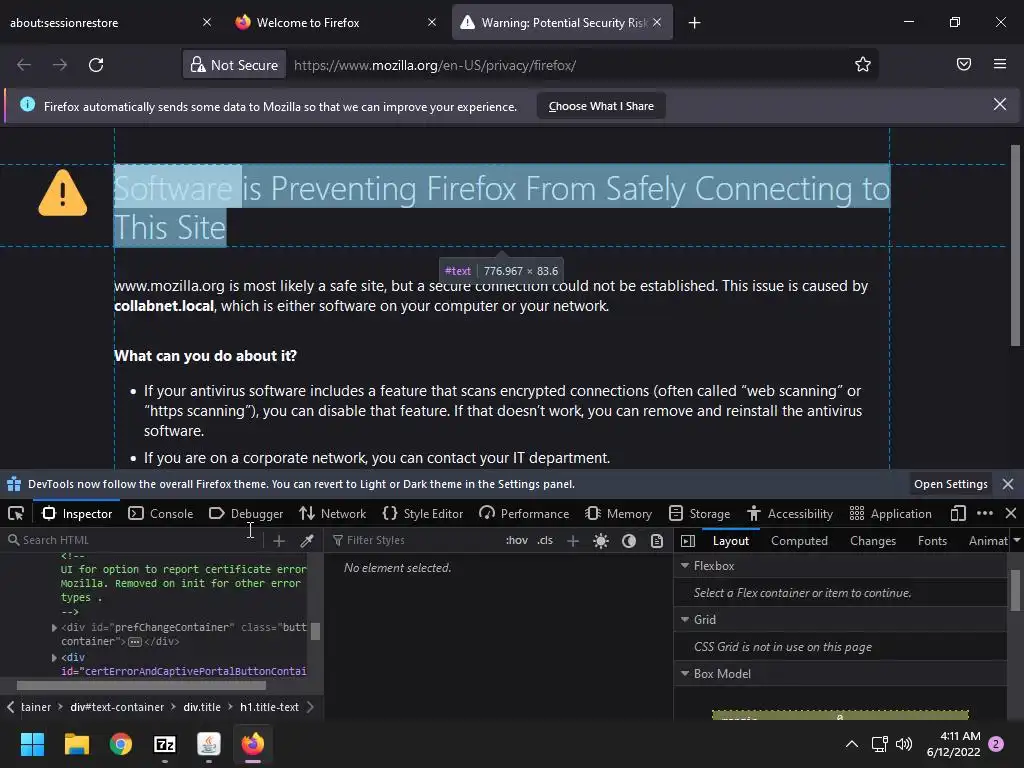Select div.title breadcrumb
This screenshot has width=1024, height=768.
pyautogui.click(x=202, y=707)
